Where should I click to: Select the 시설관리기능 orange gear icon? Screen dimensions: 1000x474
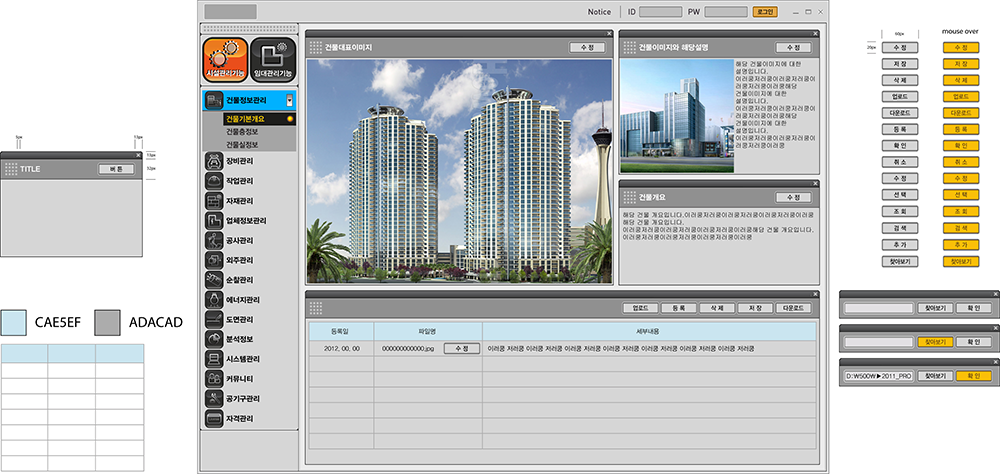tap(224, 60)
